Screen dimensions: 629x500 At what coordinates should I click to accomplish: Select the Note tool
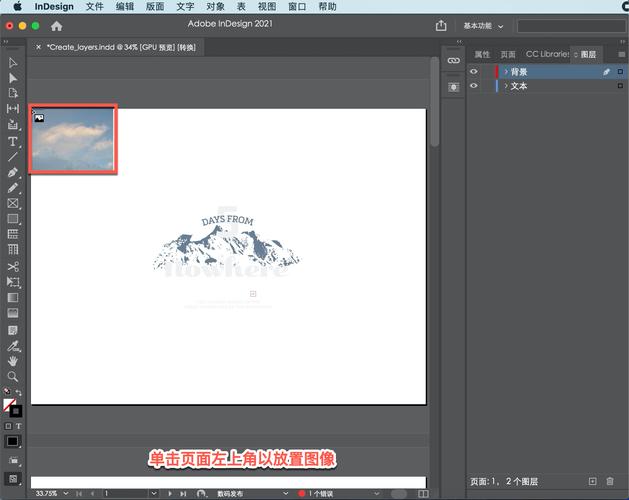pos(13,330)
